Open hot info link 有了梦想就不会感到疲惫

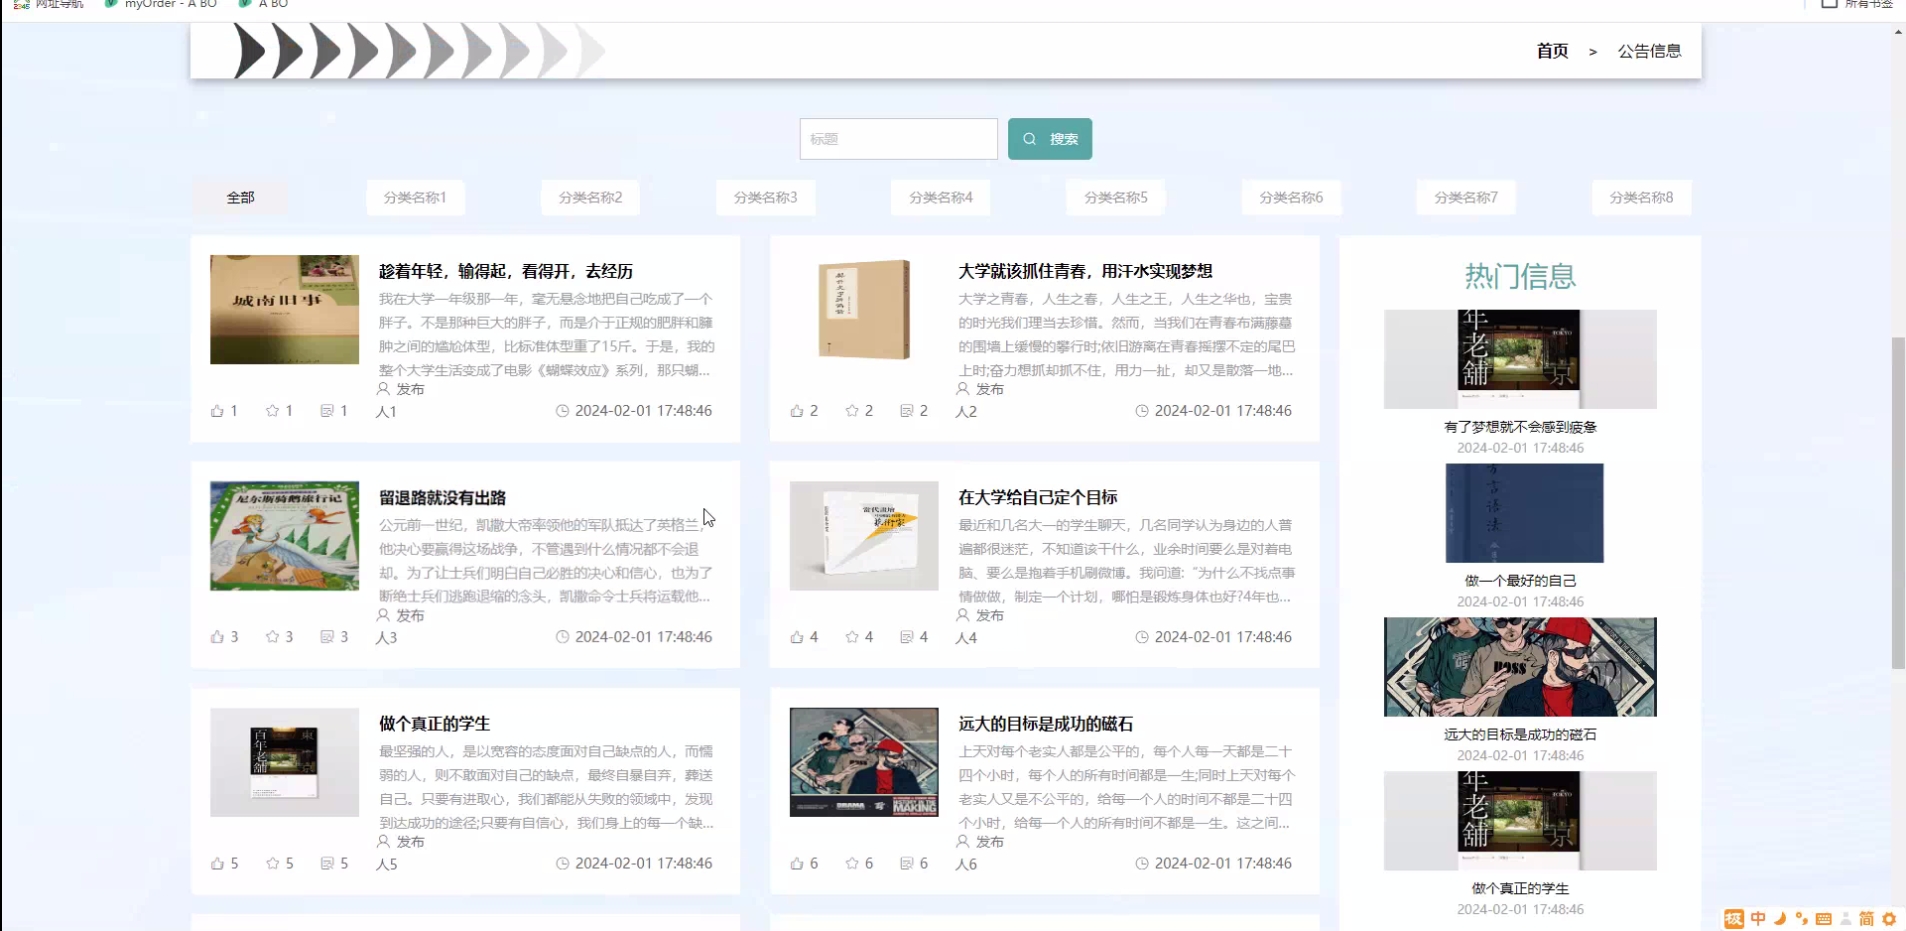pyautogui.click(x=1519, y=427)
